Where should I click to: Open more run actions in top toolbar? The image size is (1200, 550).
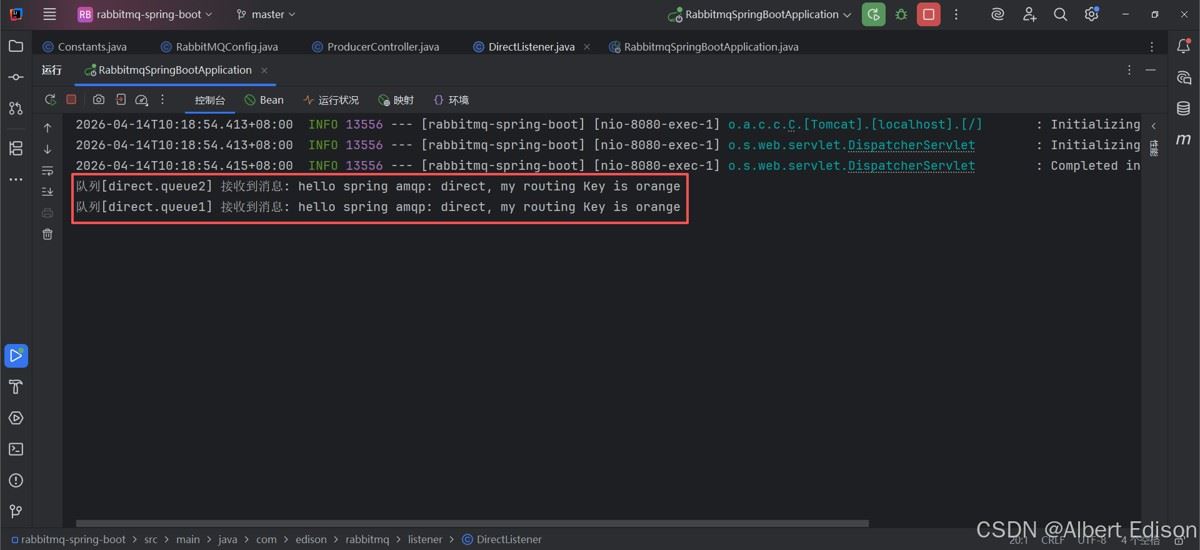click(x=957, y=15)
